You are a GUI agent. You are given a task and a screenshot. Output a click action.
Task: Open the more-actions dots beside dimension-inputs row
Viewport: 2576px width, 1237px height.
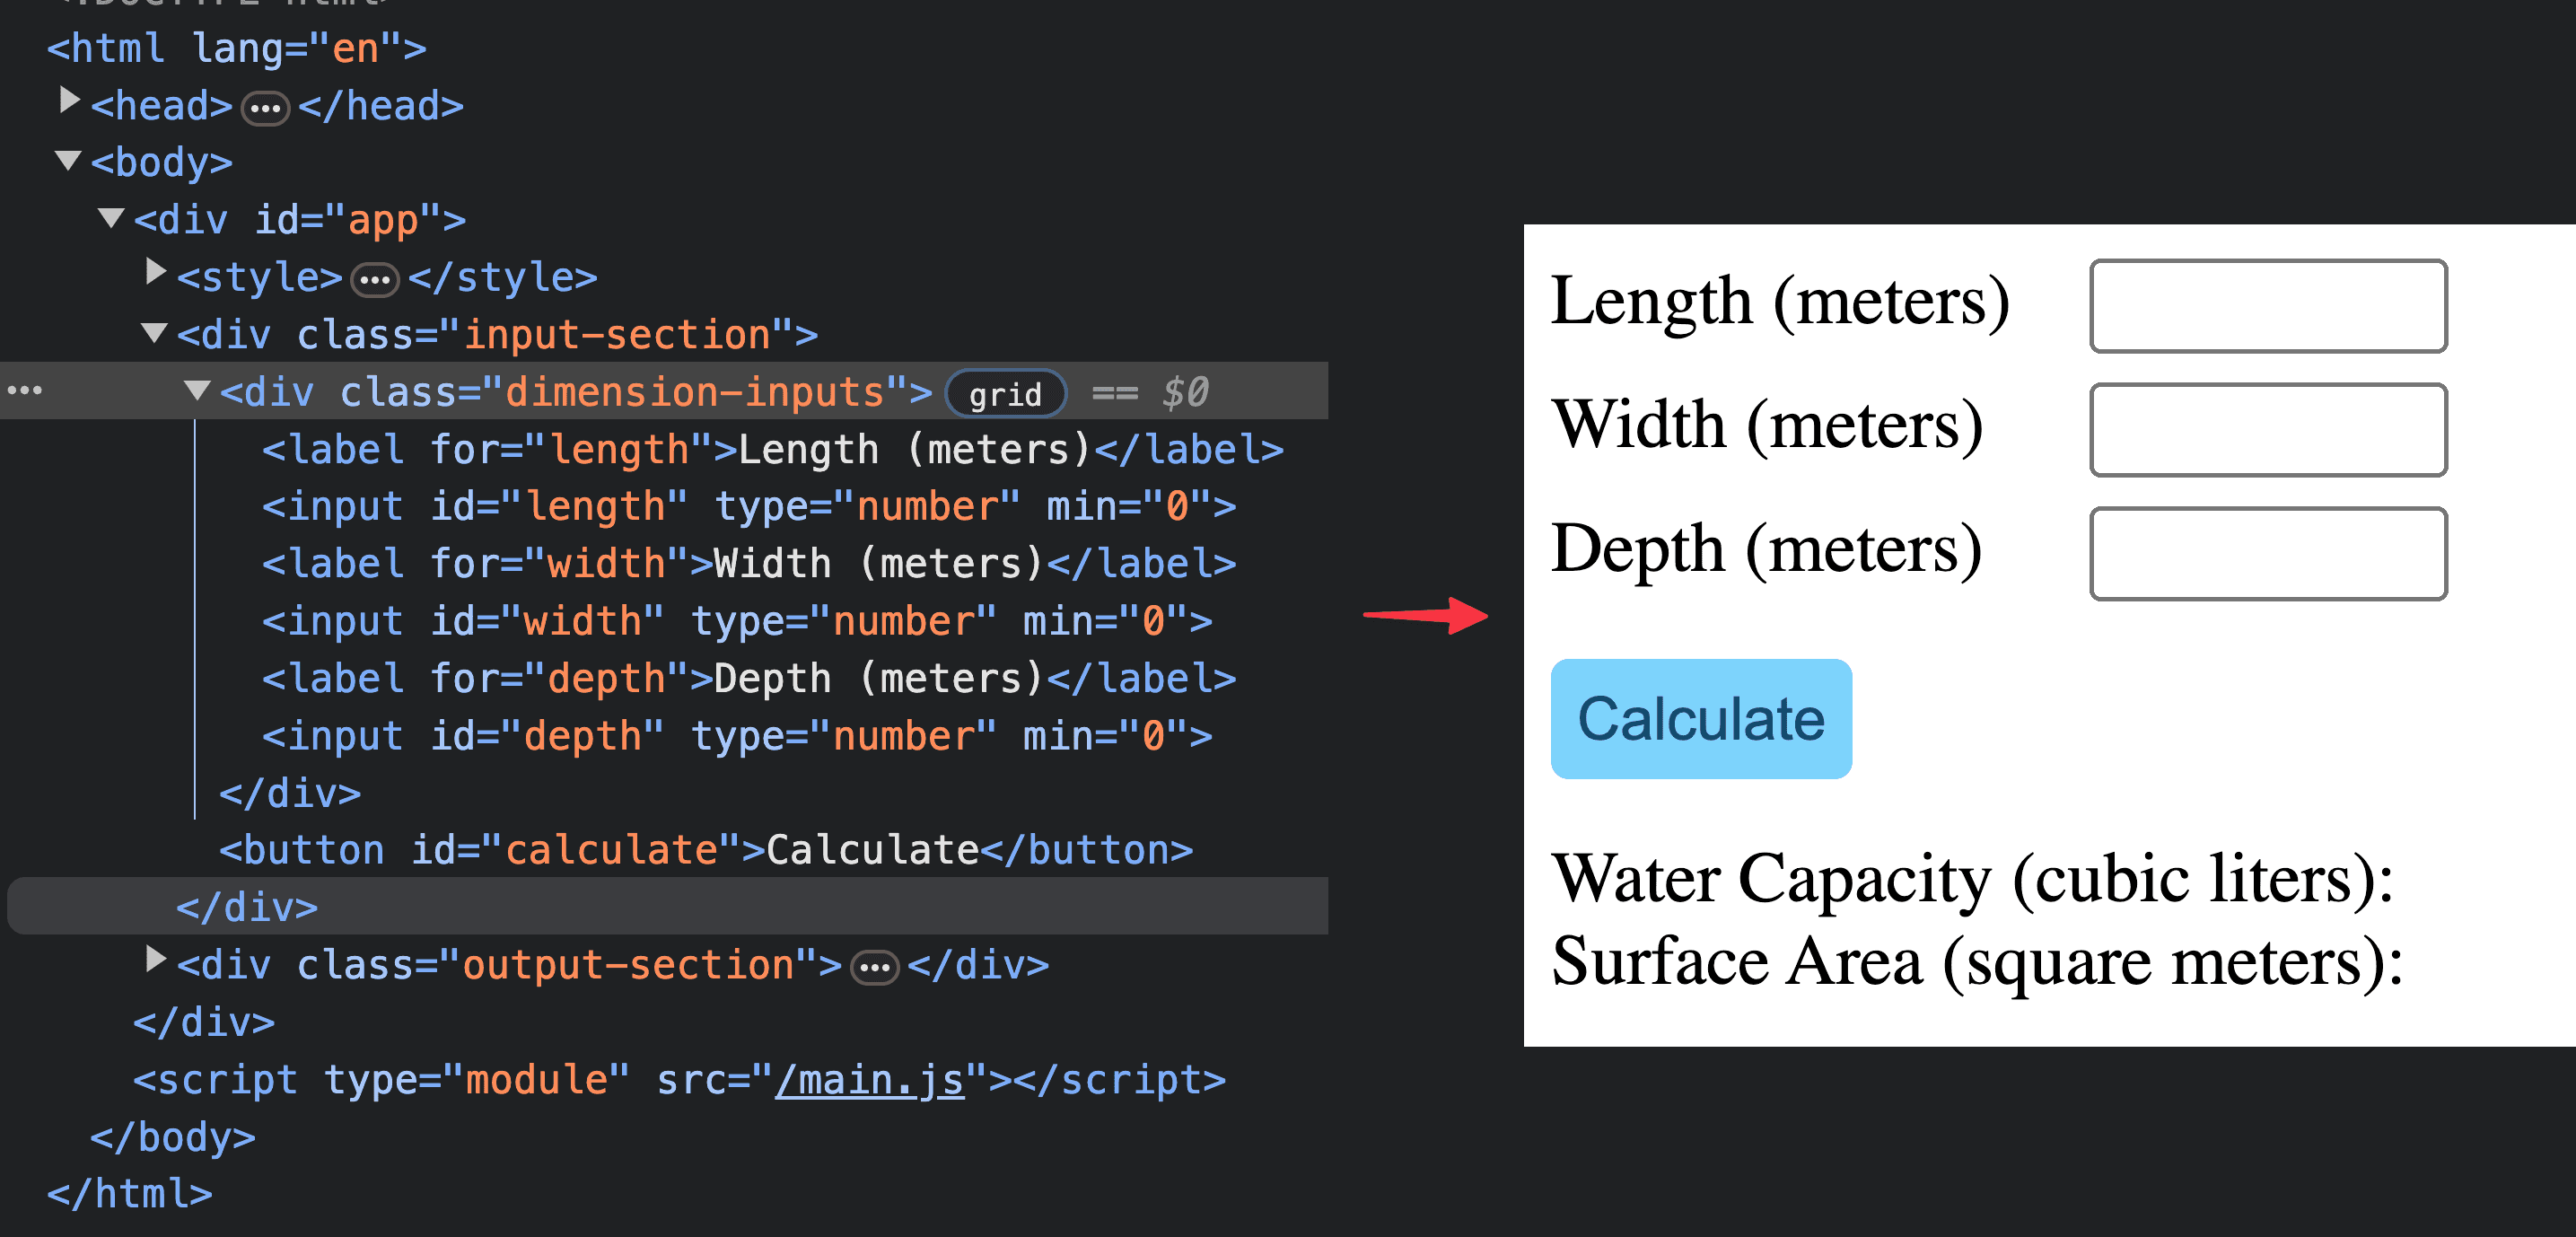point(25,390)
